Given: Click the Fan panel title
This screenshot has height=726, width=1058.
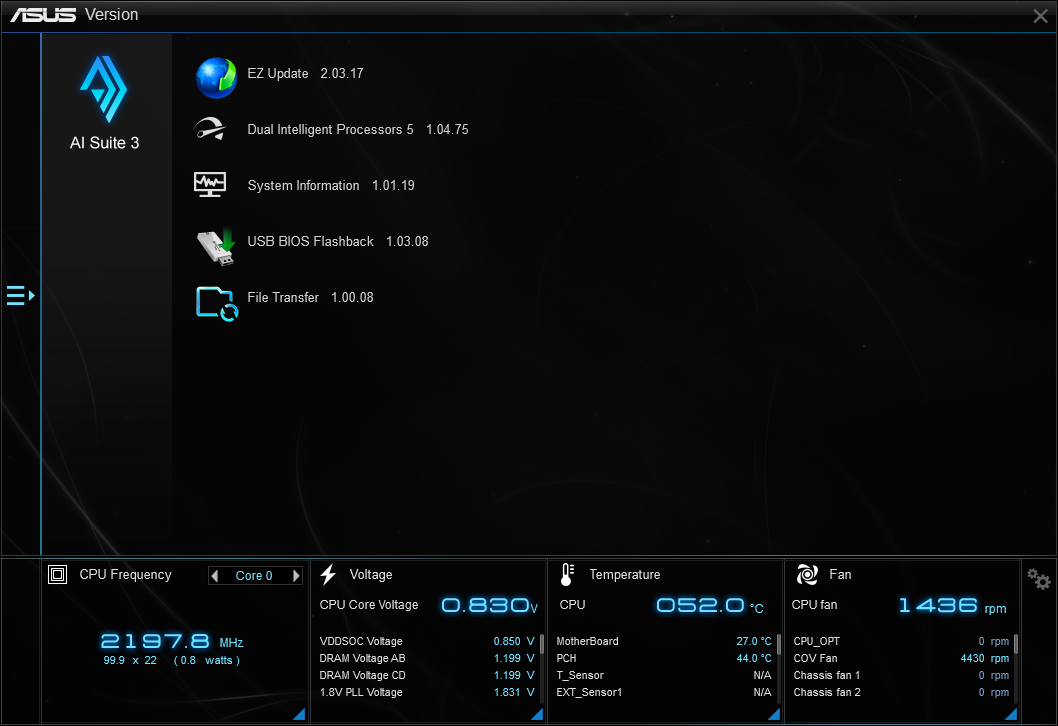Looking at the screenshot, I should pos(840,574).
